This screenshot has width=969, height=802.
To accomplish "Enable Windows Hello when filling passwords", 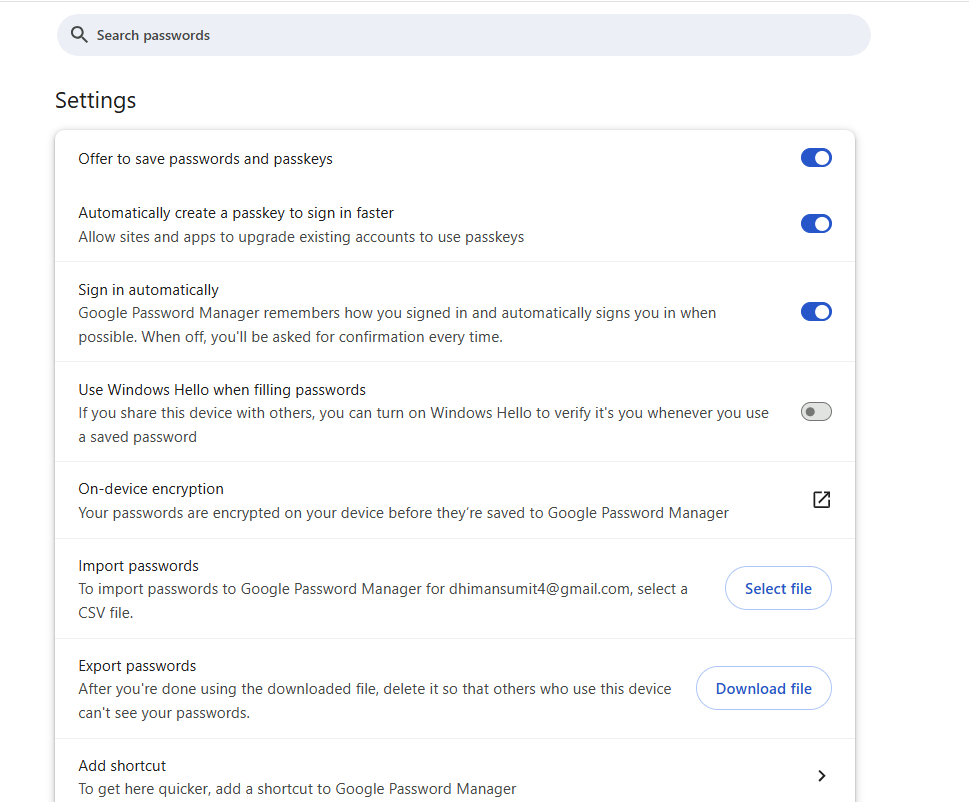I will pos(816,412).
